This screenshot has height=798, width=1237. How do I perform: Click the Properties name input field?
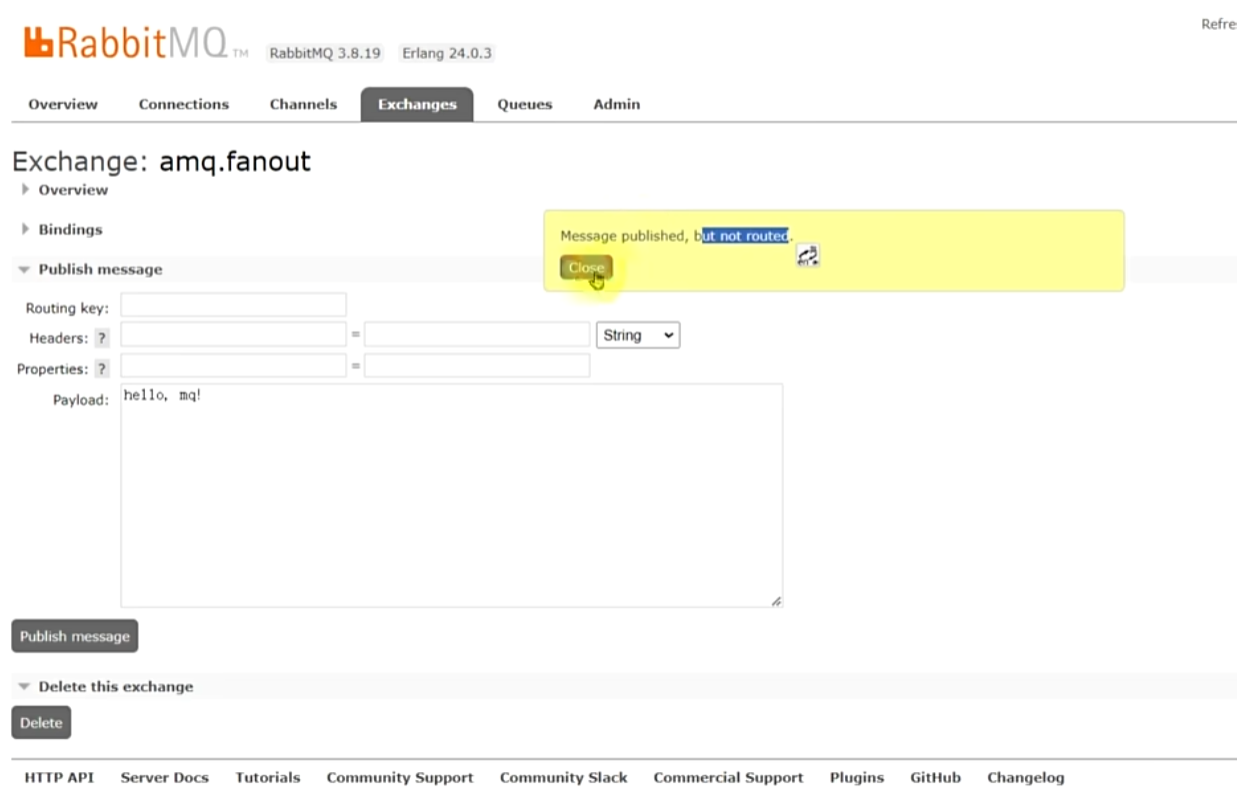click(x=234, y=366)
